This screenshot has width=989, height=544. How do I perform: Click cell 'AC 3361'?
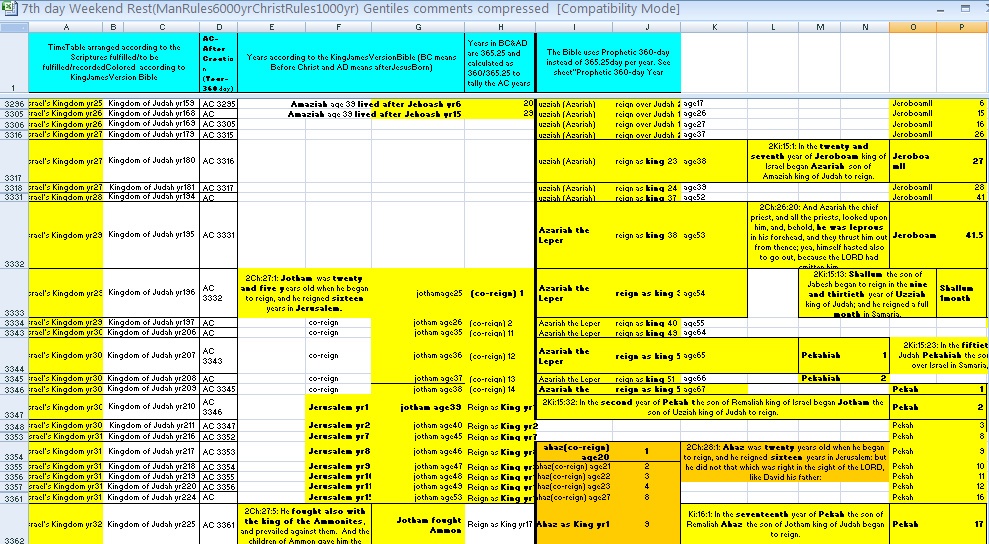(218, 524)
